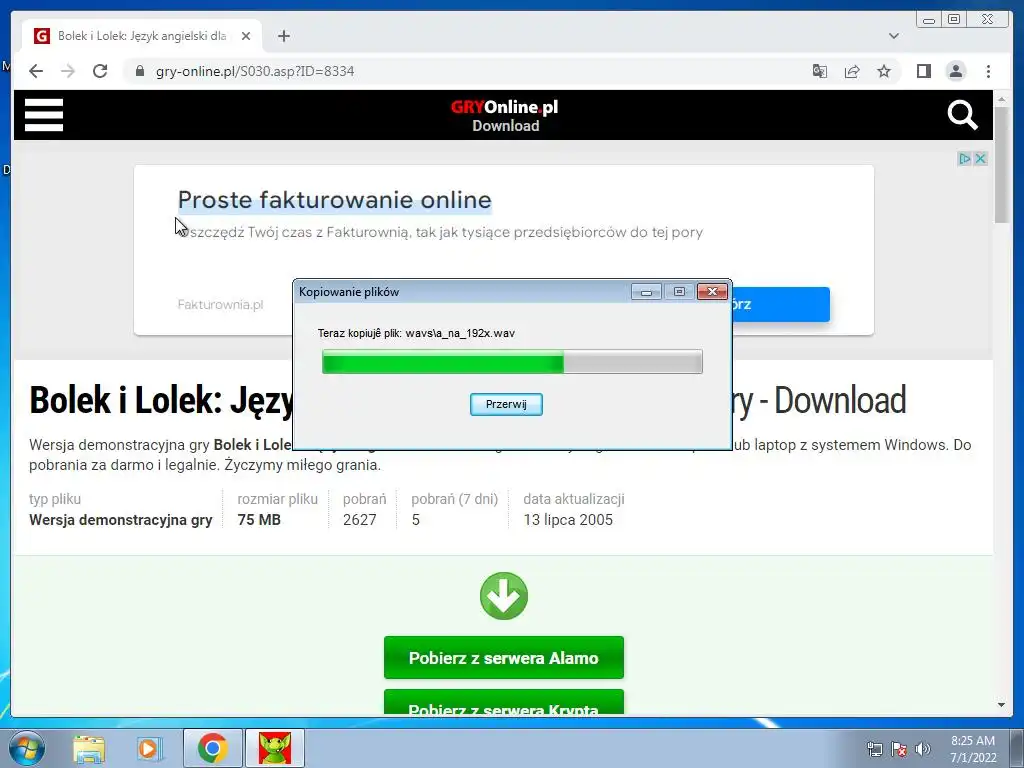Screen dimensions: 1024x768
Task: Click the AdChoices info icon on ad
Action: (x=965, y=159)
